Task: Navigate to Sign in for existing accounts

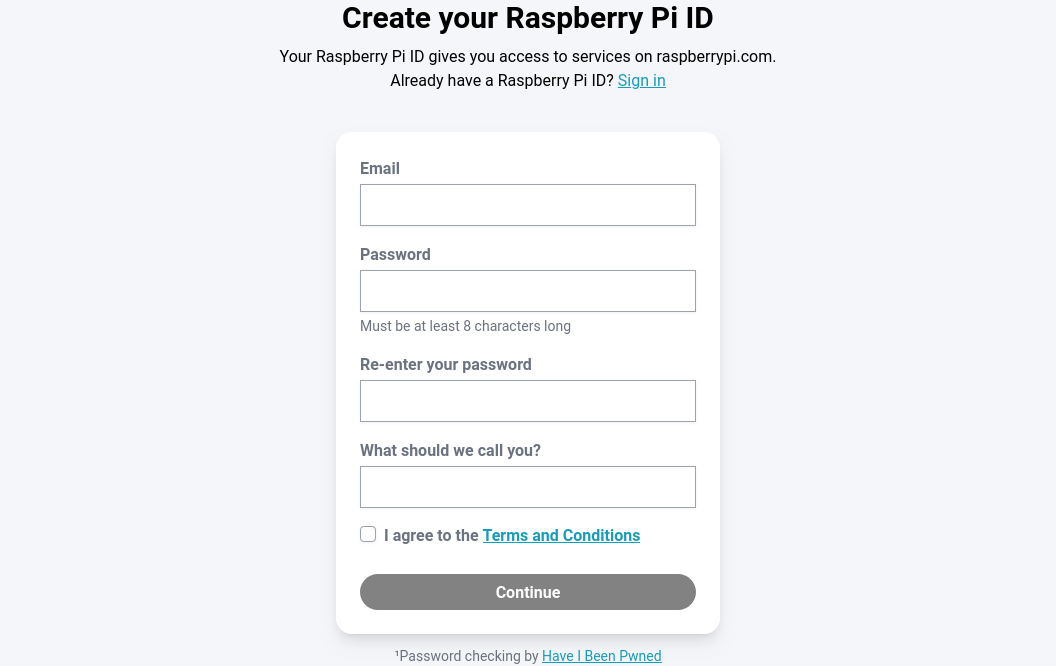Action: click(641, 81)
